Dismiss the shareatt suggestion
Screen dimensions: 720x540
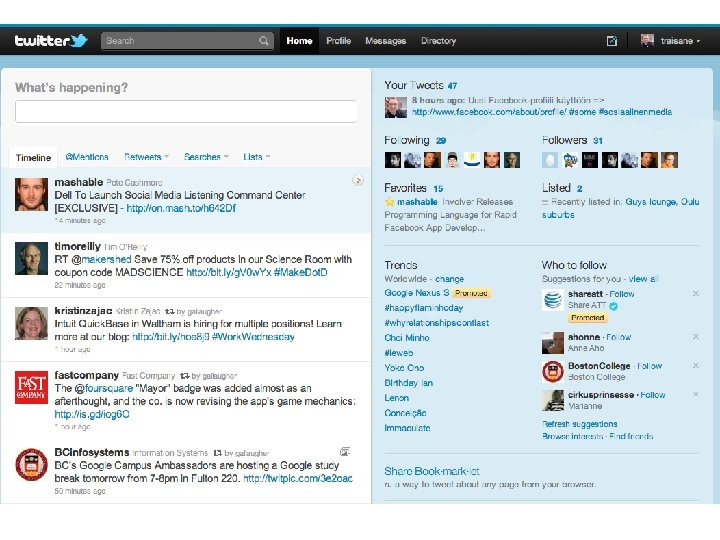pos(696,293)
